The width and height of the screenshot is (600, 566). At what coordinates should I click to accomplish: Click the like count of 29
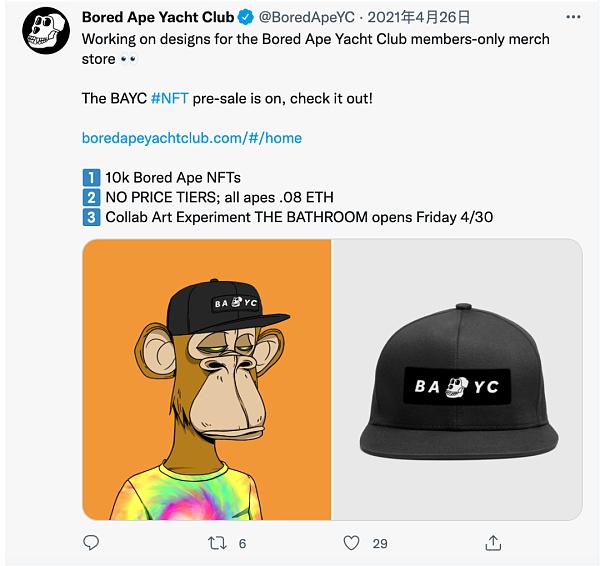tap(379, 543)
